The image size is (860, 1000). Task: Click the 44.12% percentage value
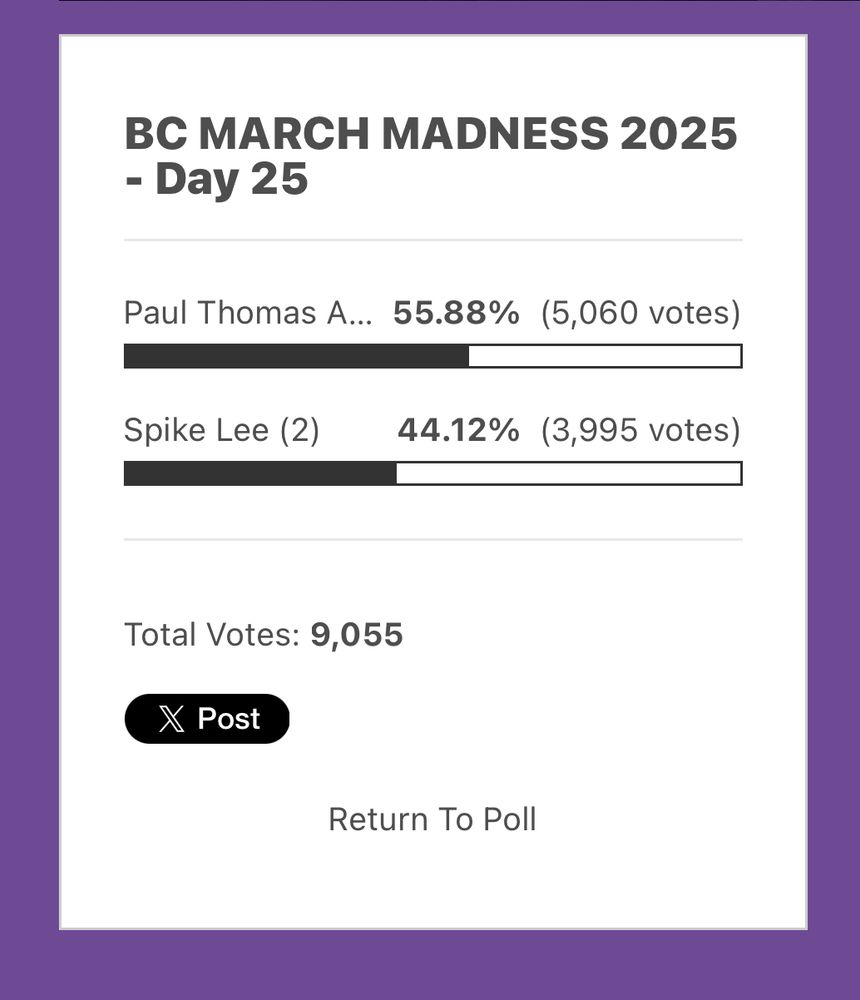(x=459, y=430)
